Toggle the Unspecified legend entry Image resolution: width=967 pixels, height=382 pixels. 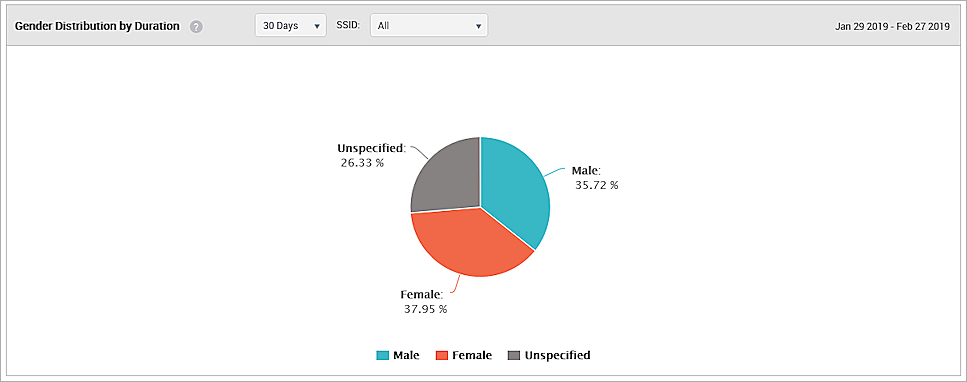pos(549,355)
